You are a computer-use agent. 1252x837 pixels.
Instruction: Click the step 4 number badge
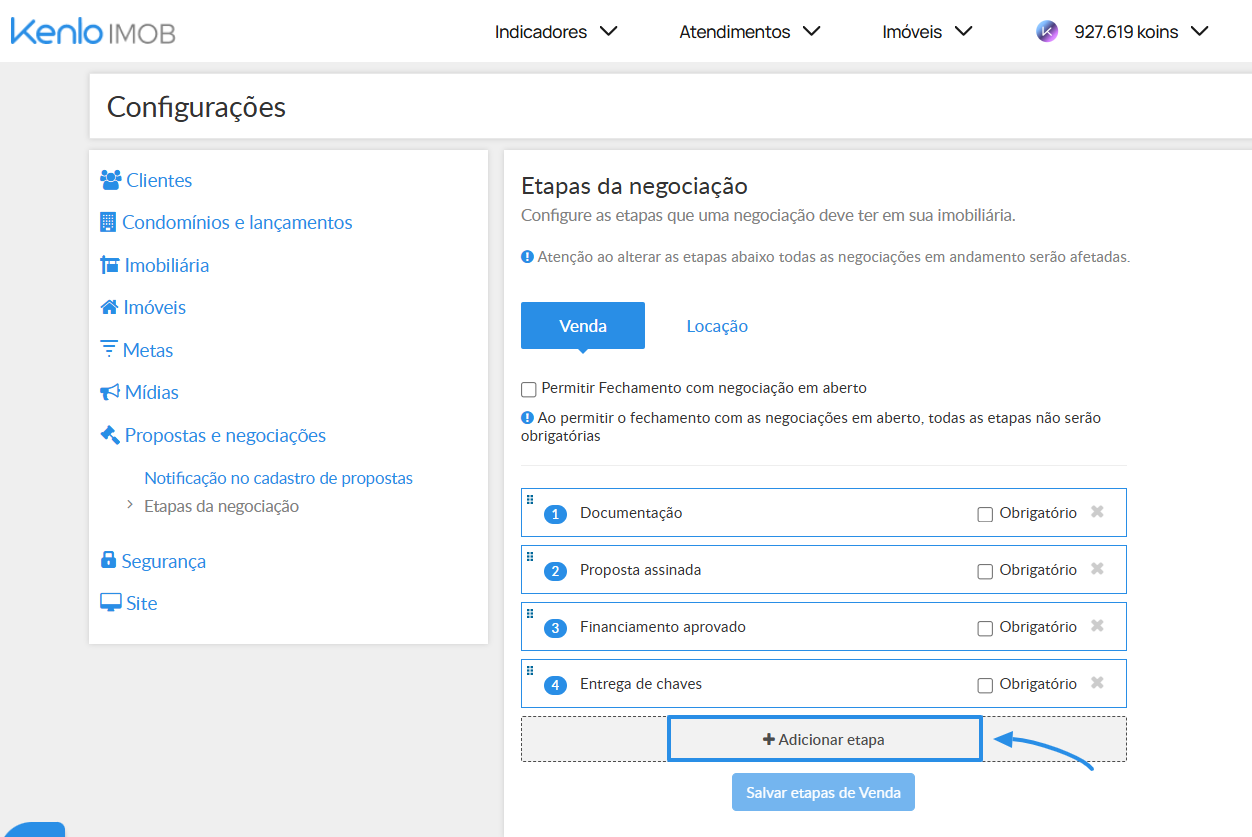(556, 685)
